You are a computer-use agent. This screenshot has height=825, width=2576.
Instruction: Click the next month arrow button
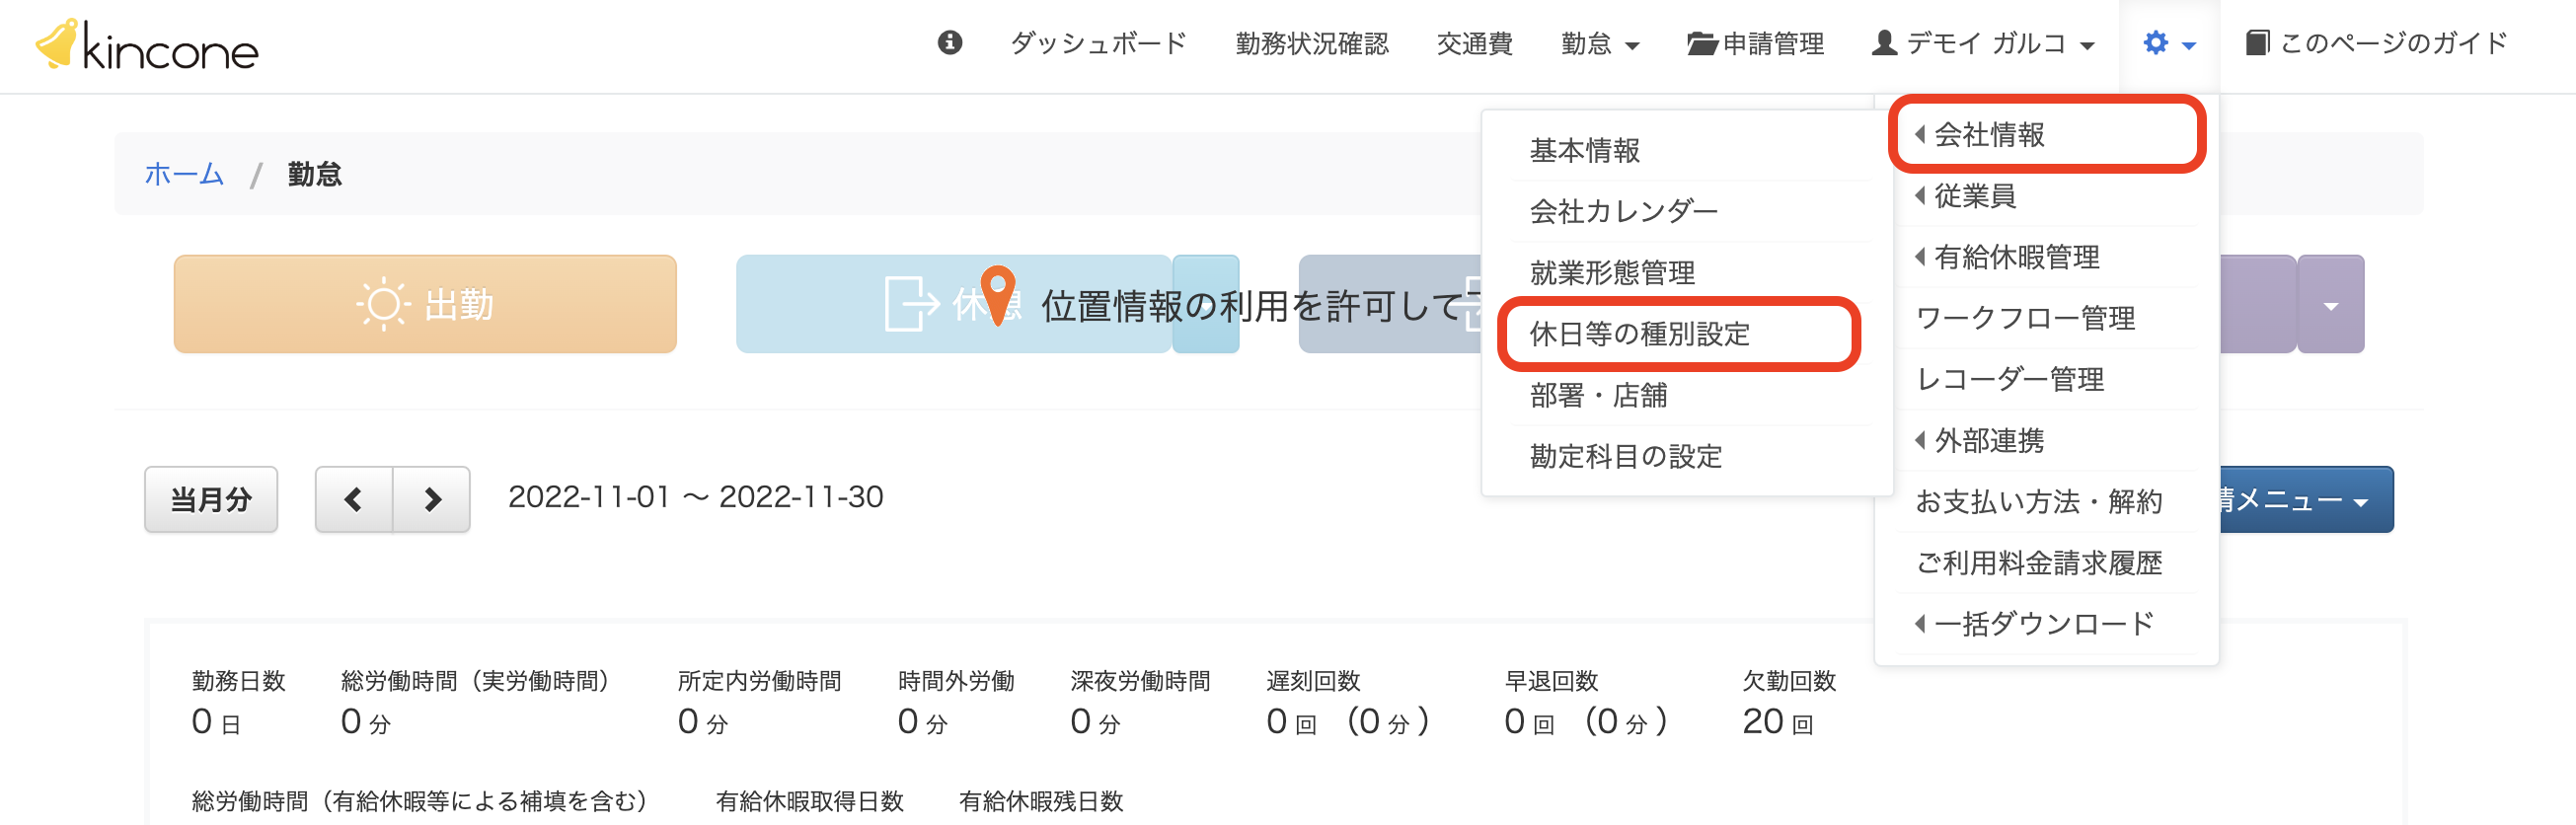click(432, 499)
